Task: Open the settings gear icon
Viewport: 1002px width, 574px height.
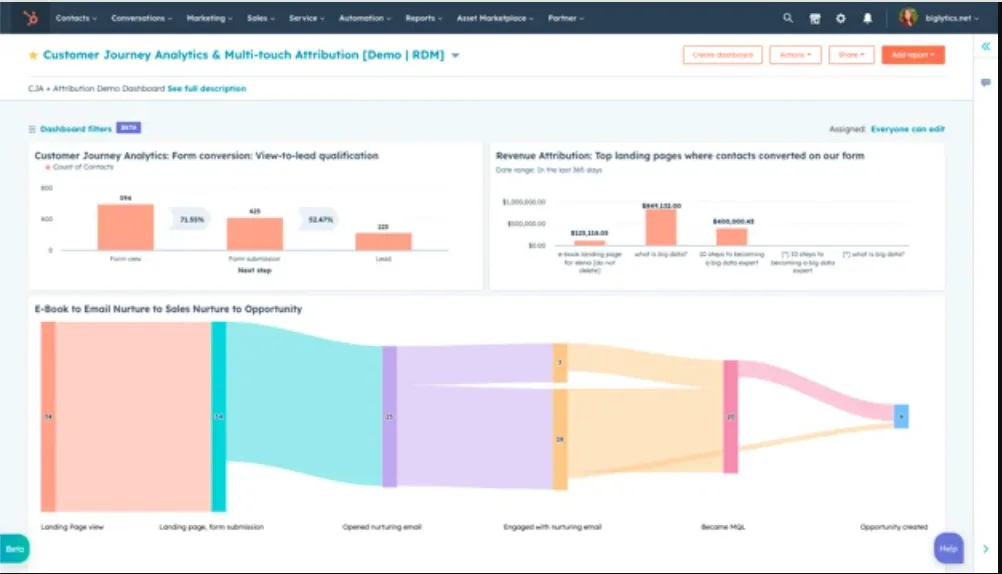Action: 841,19
